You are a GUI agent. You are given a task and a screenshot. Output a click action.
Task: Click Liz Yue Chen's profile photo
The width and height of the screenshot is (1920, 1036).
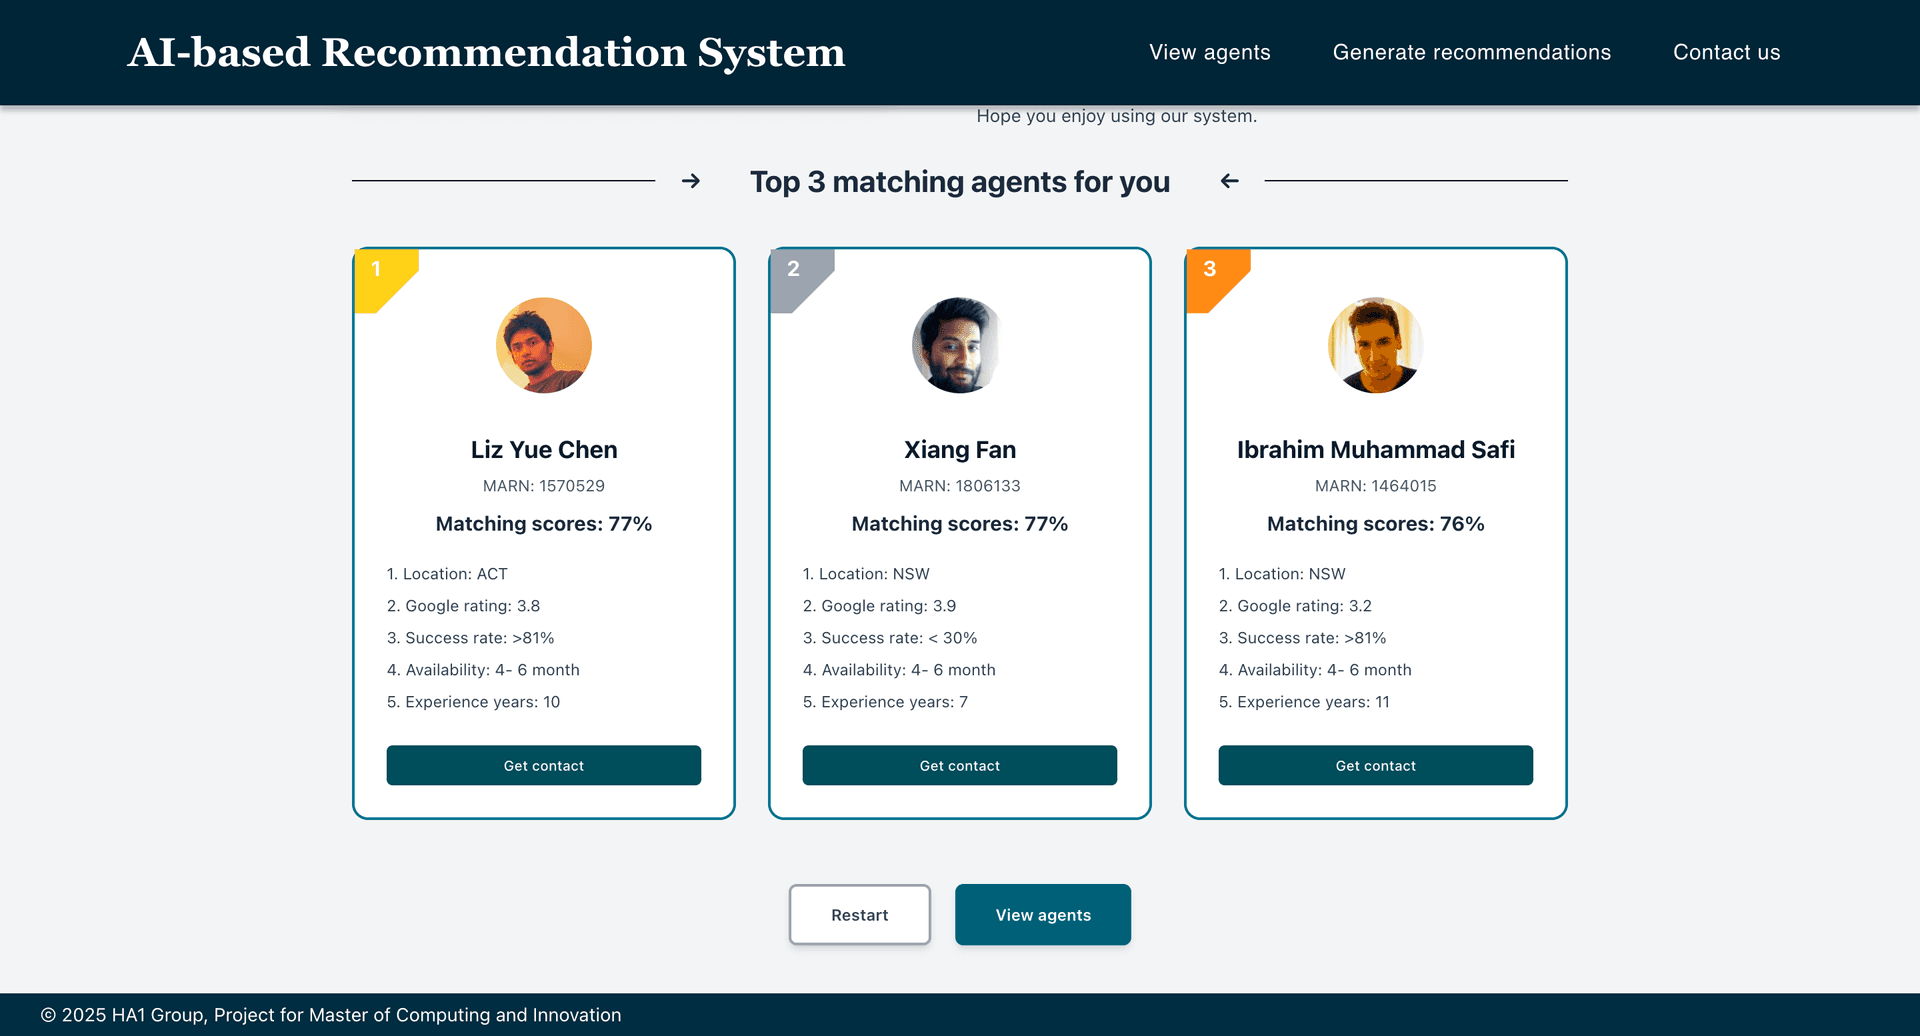point(544,345)
